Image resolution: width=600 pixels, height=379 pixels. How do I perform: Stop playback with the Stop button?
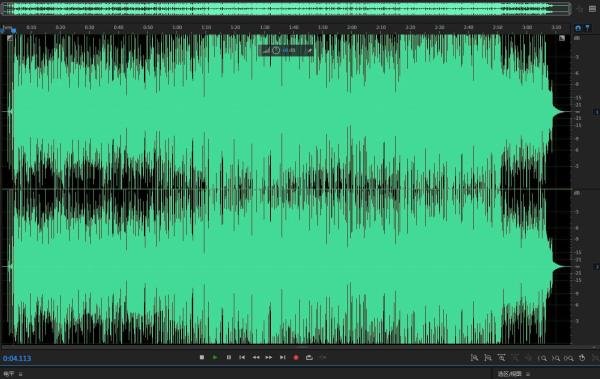tap(202, 357)
